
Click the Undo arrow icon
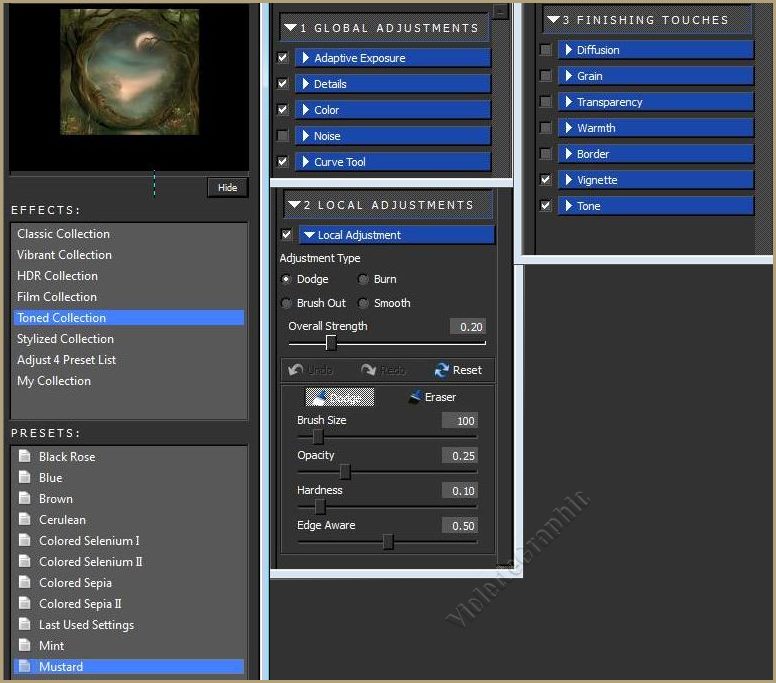[x=296, y=370]
